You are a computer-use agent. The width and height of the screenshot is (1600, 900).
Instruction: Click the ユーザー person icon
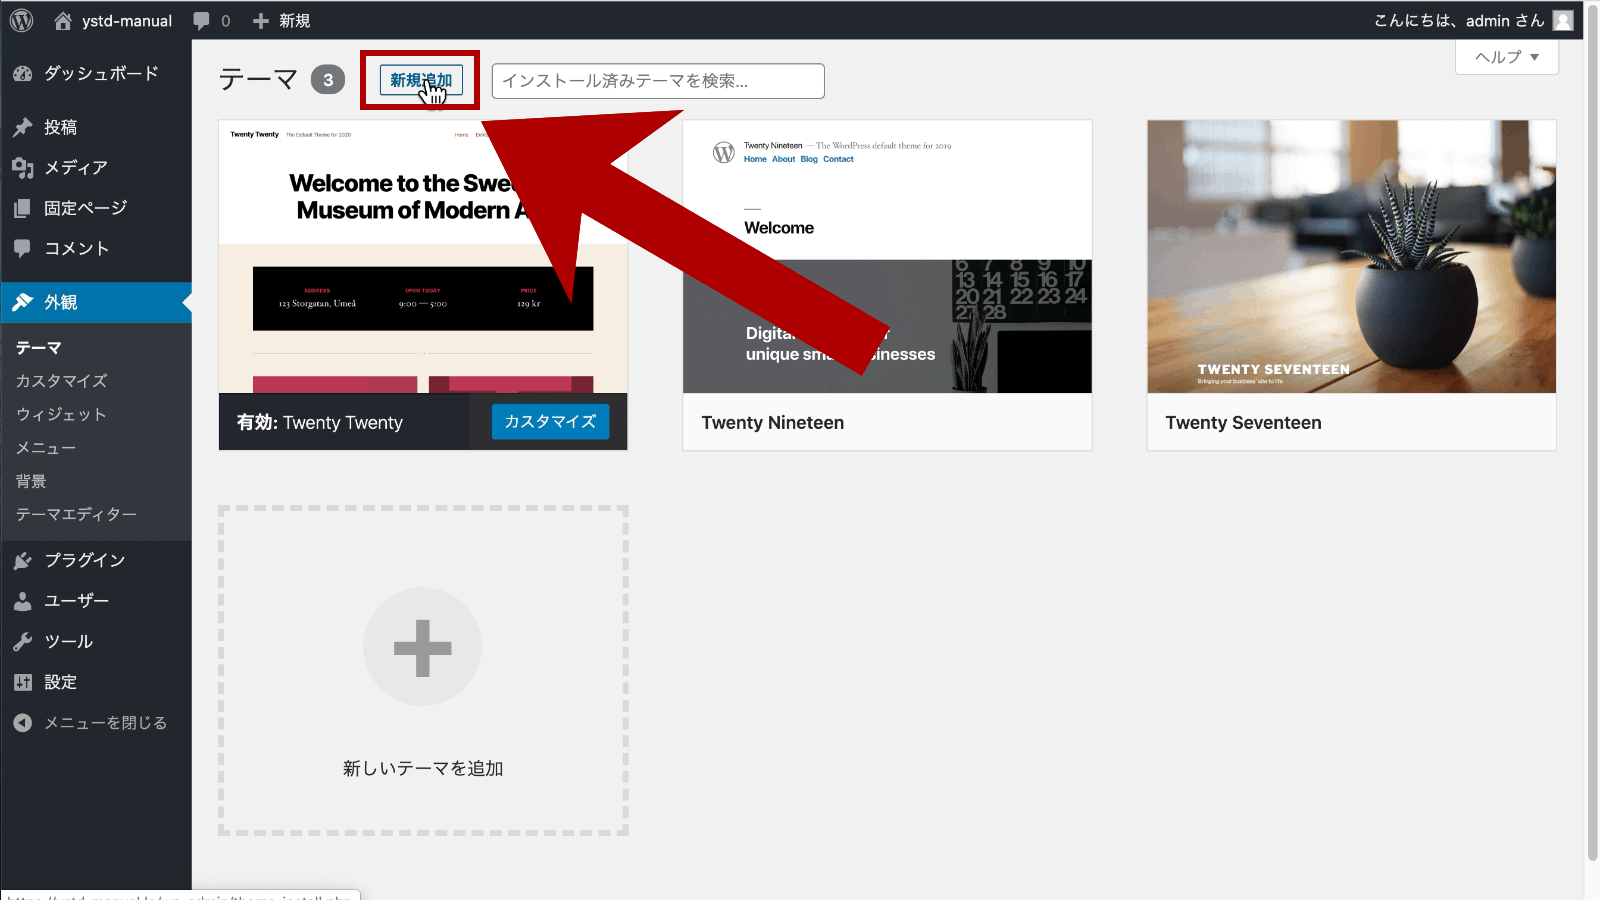(x=23, y=601)
